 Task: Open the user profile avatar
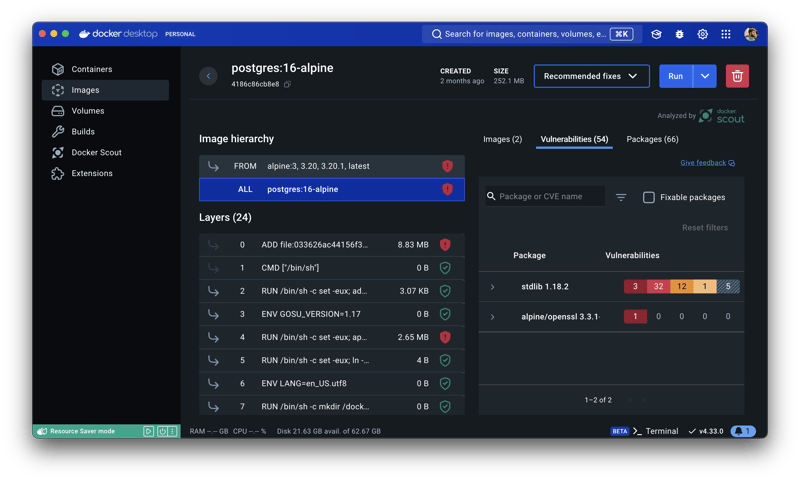pyautogui.click(x=751, y=34)
